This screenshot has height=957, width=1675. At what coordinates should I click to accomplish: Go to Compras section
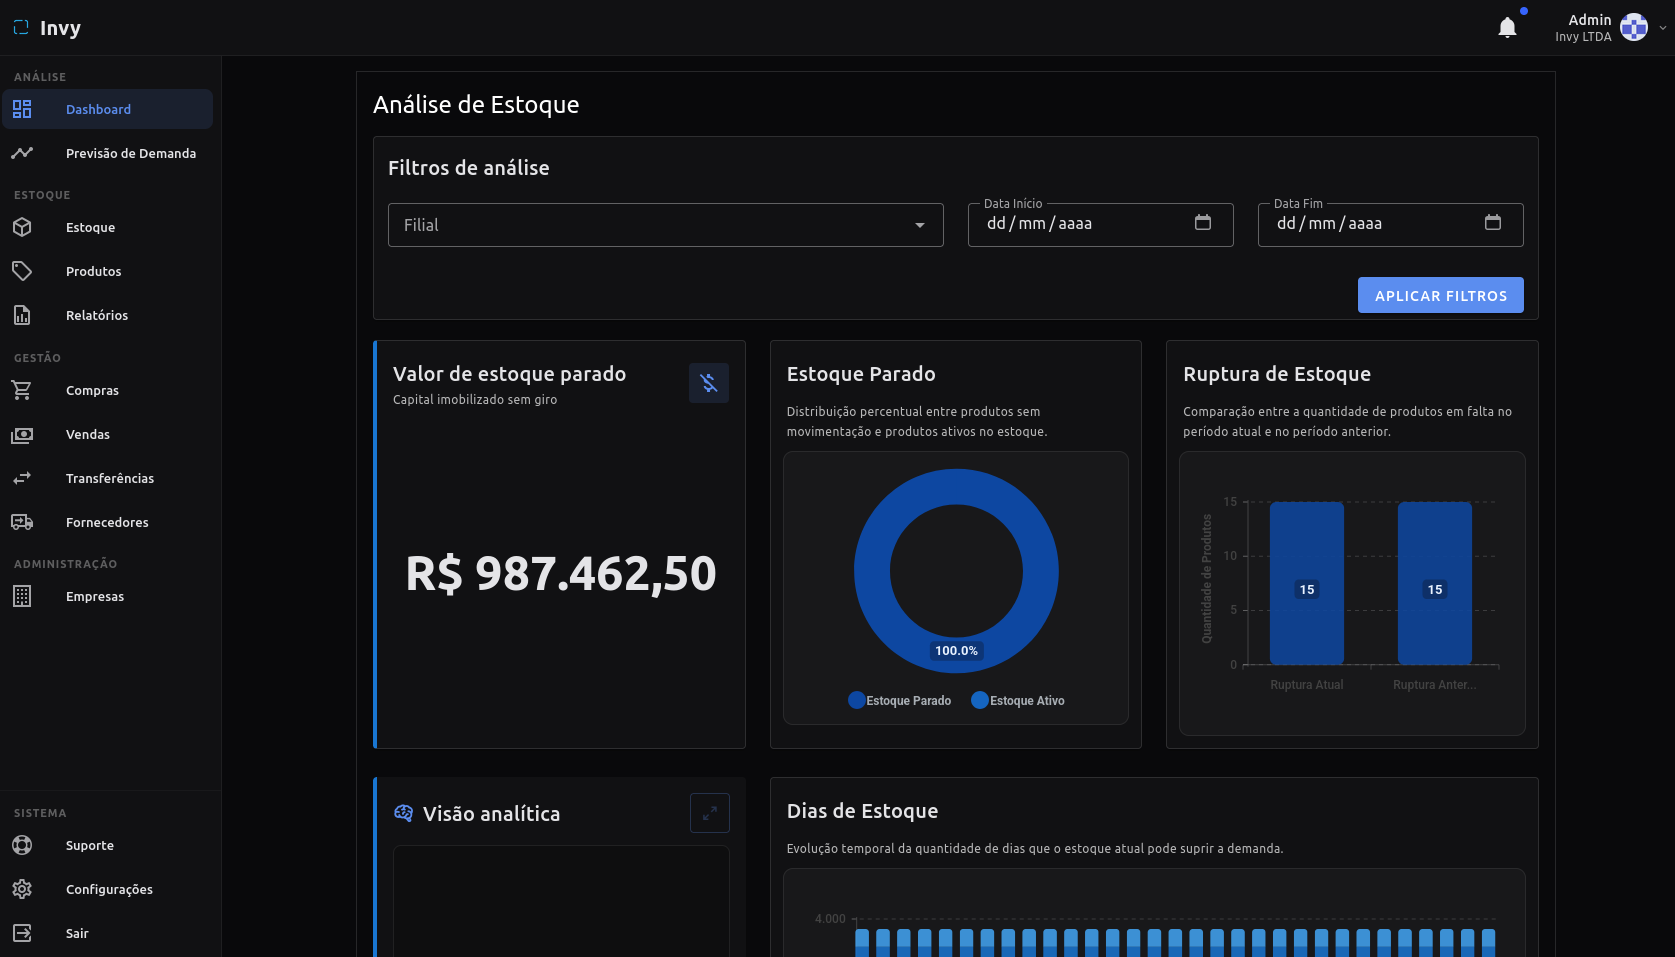point(107,390)
